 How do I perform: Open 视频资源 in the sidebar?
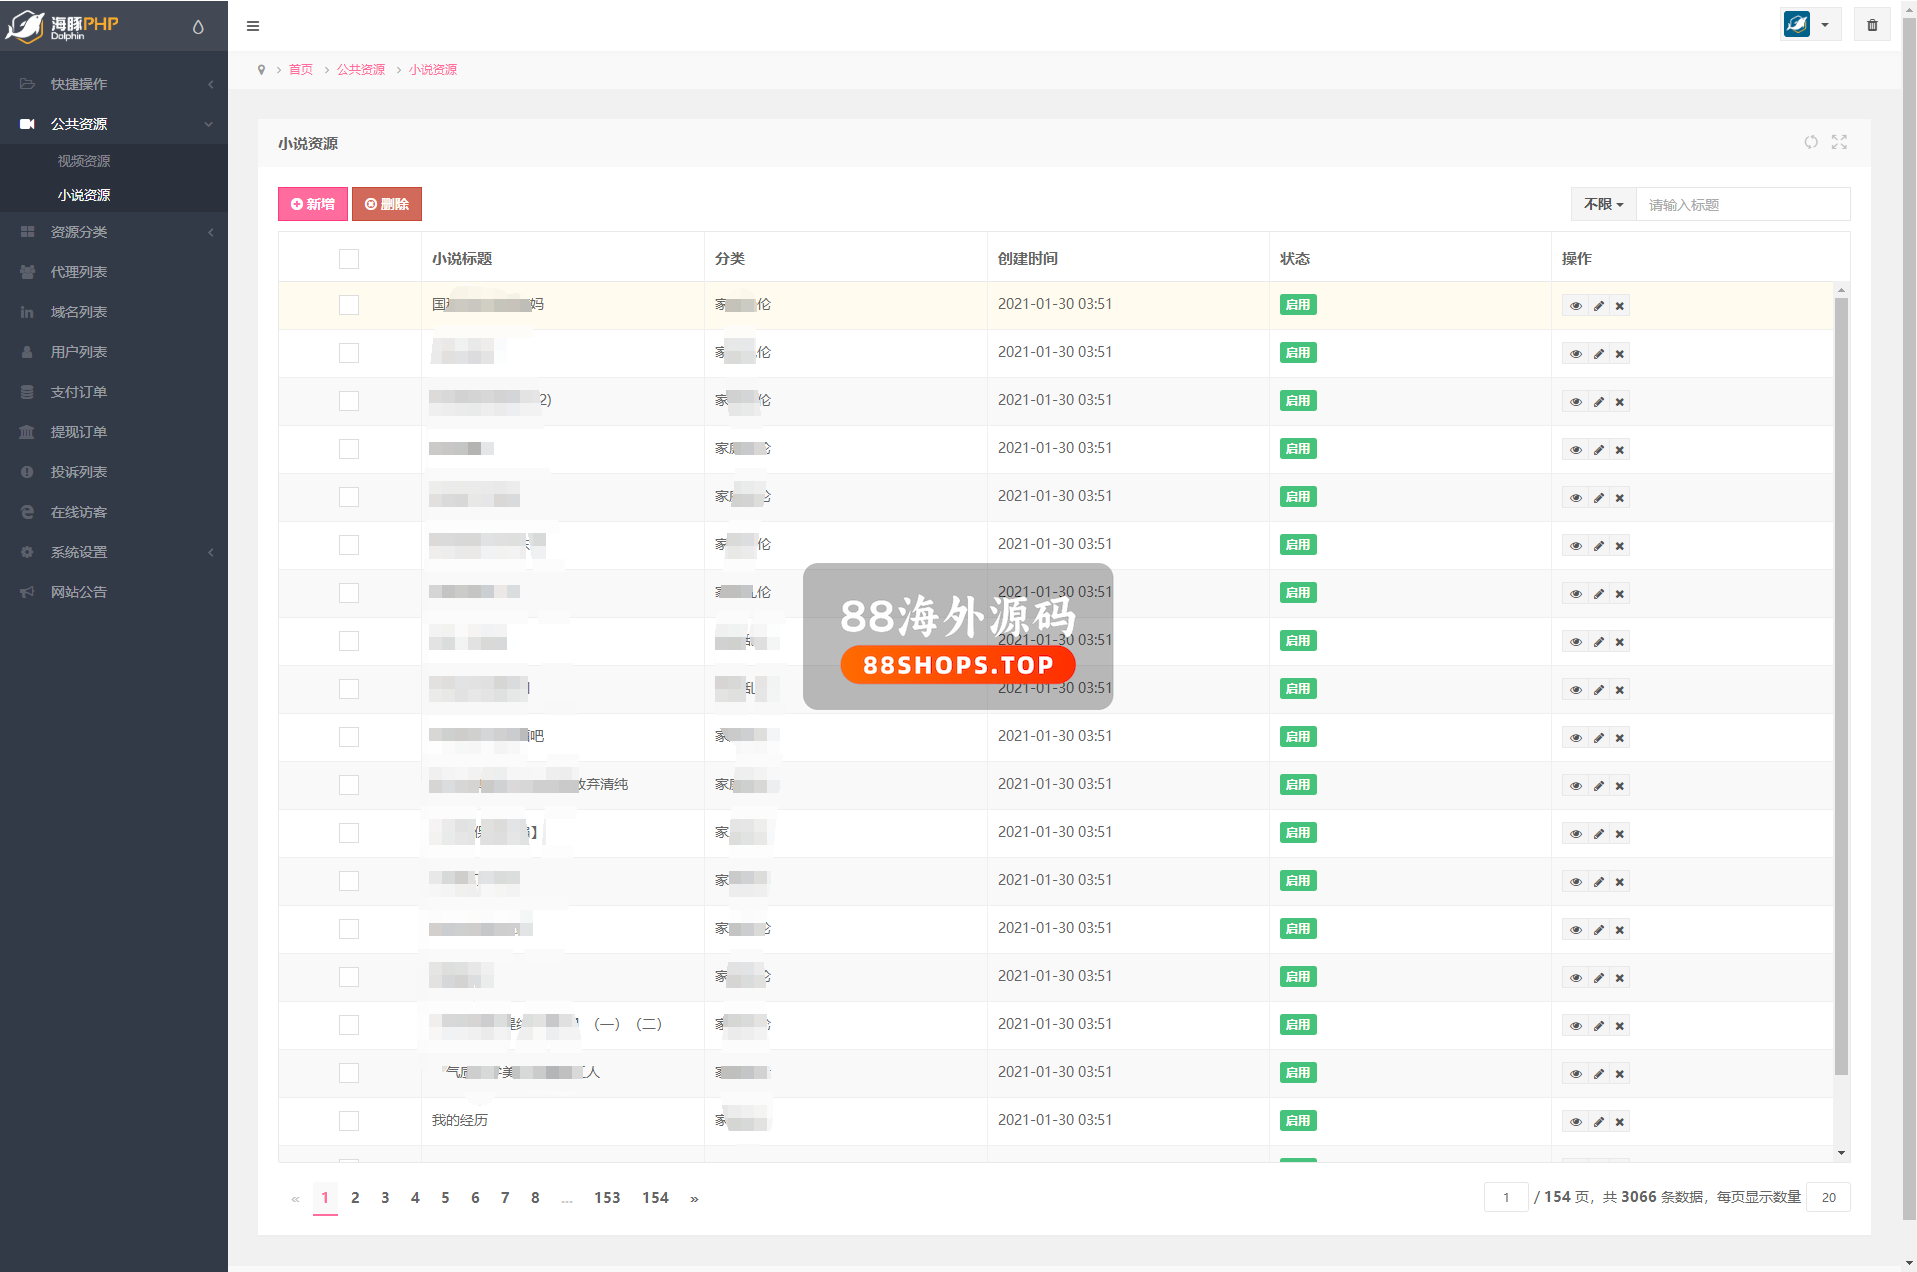tap(84, 161)
